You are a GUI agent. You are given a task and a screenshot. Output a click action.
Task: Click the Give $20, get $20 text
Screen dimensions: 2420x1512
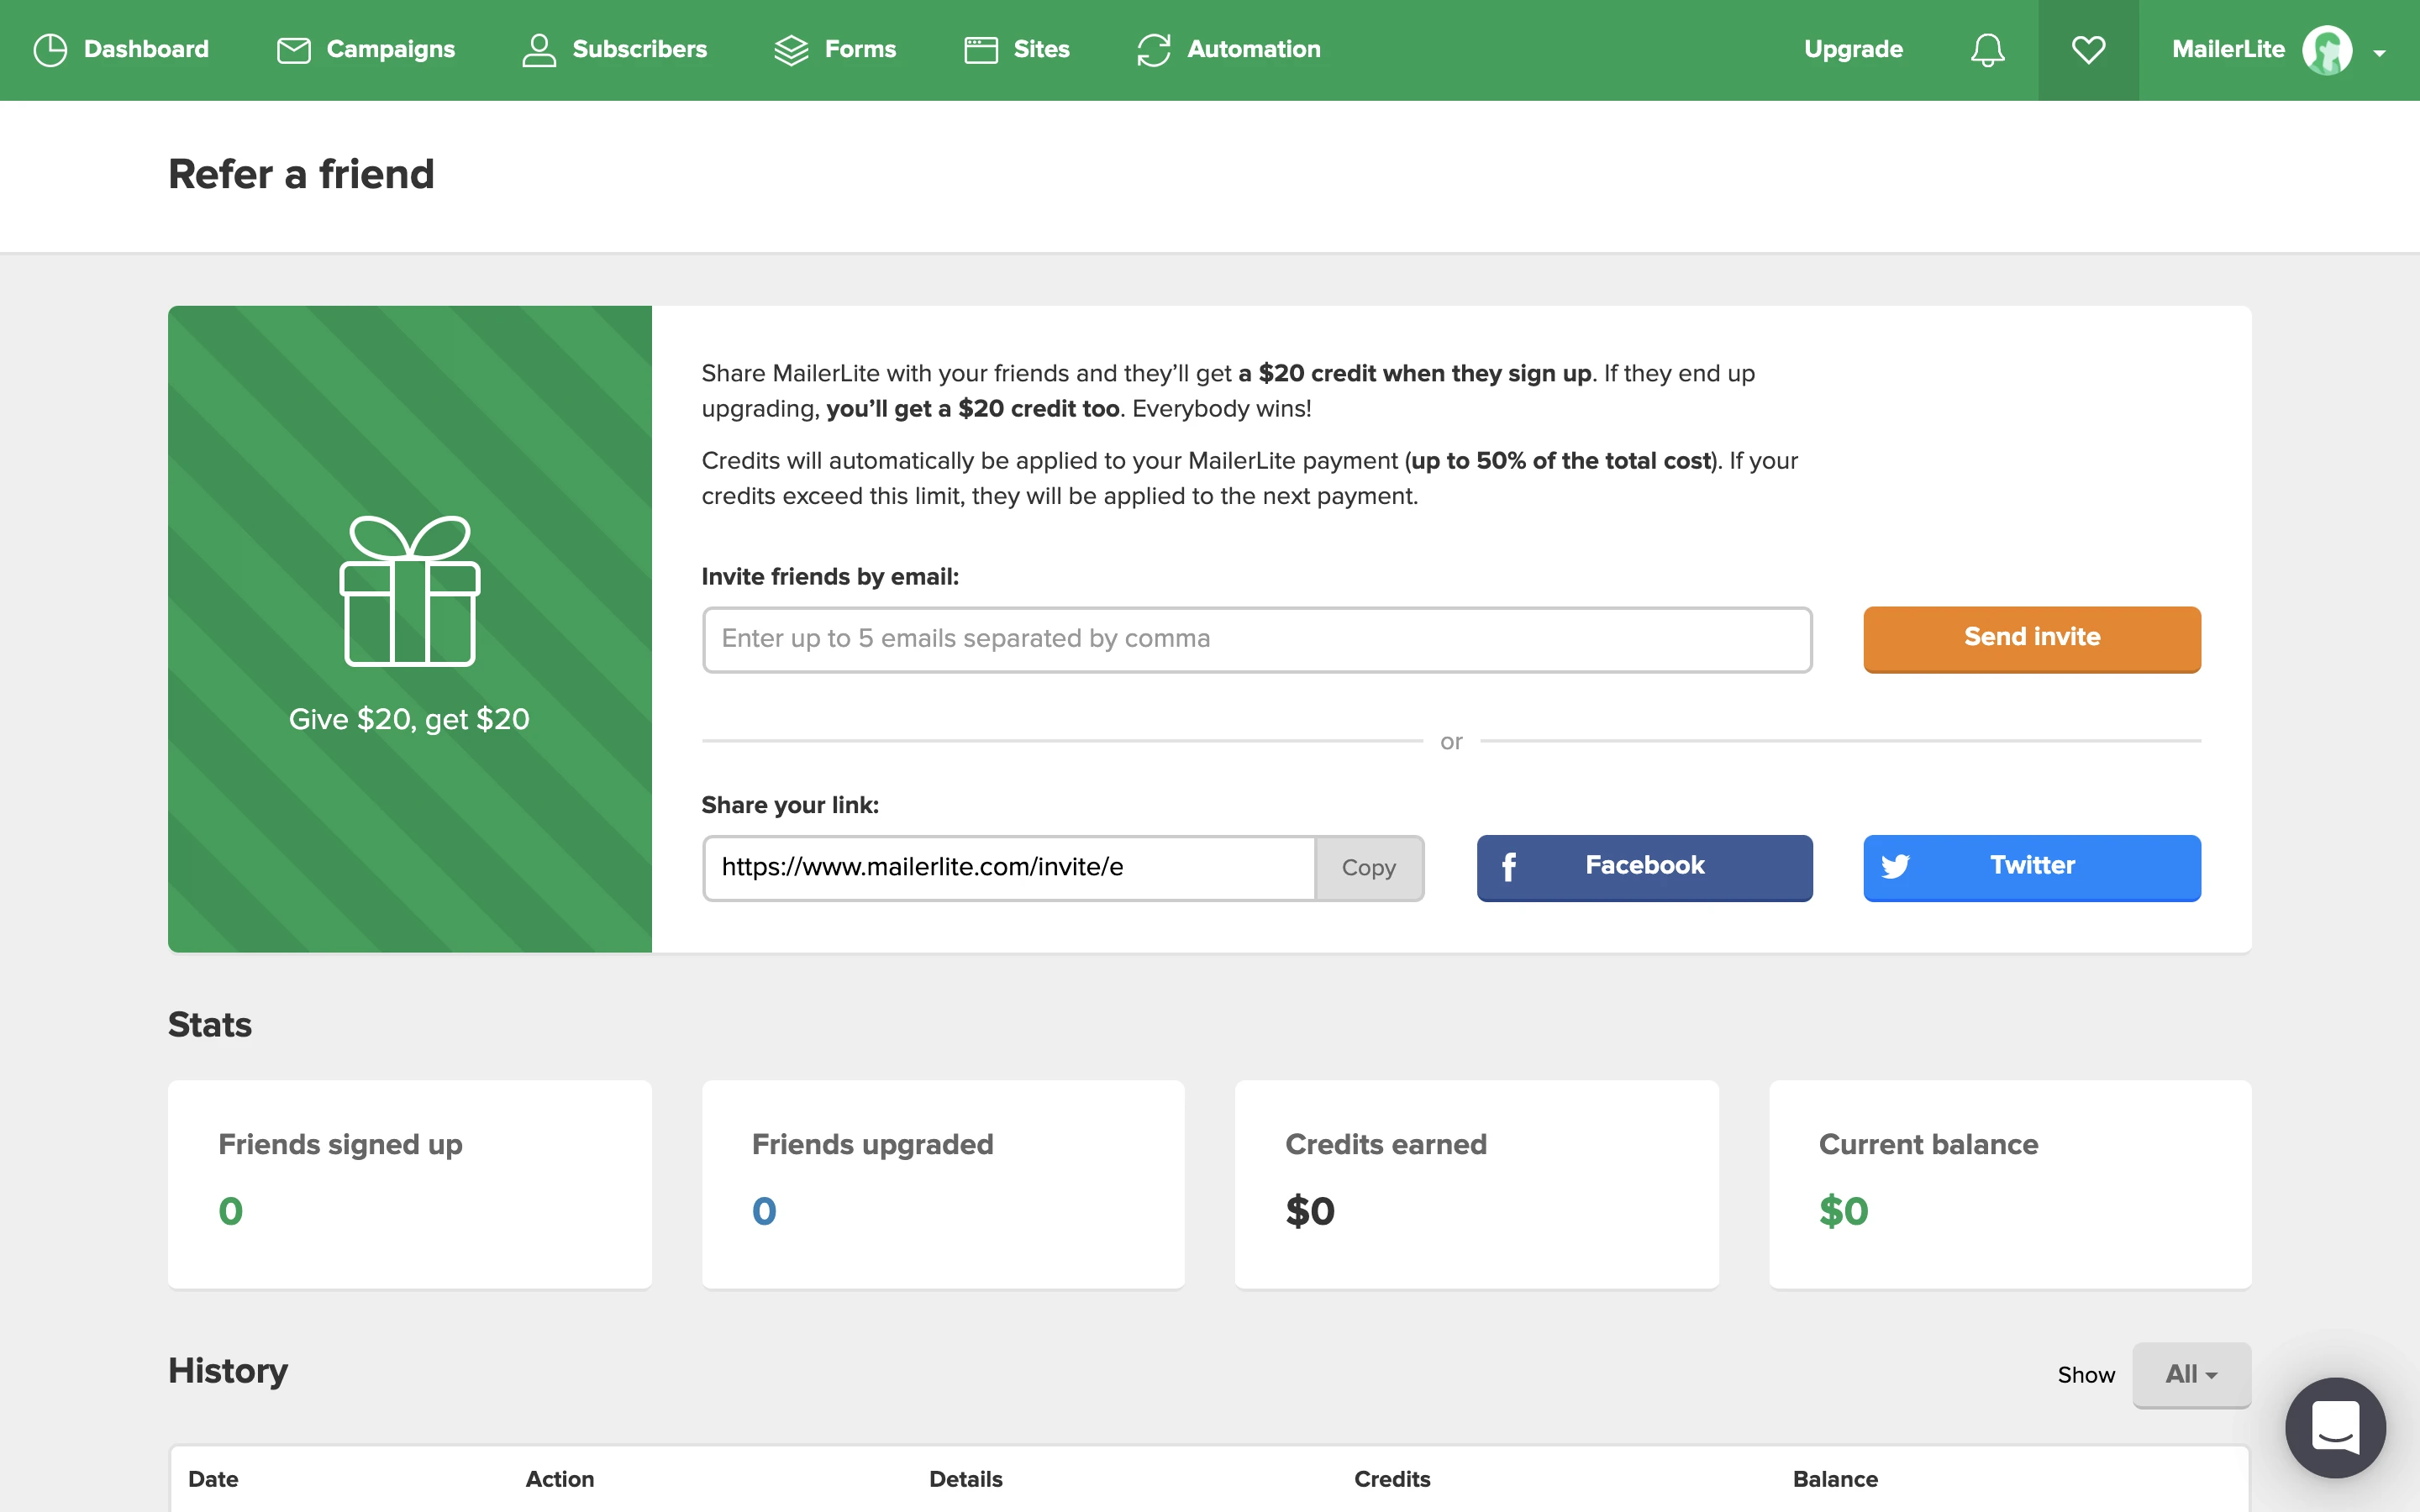(409, 719)
